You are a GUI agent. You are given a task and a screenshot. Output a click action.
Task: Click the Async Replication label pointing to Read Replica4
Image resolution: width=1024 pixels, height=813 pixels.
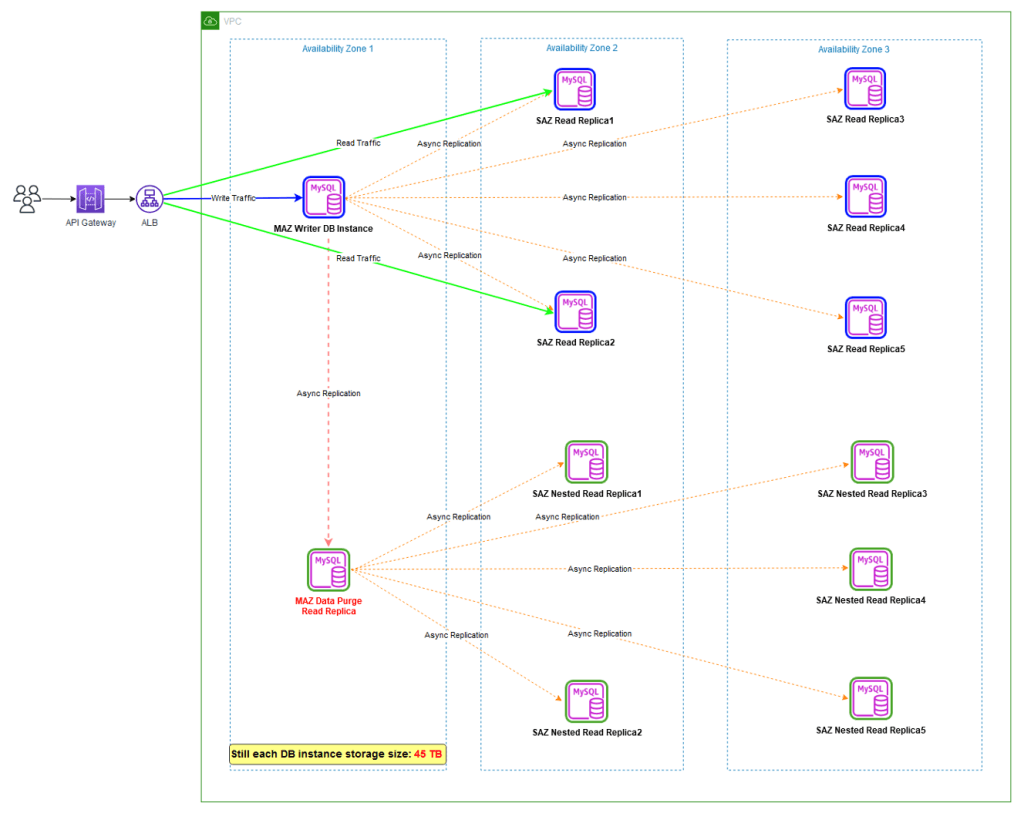tap(594, 197)
